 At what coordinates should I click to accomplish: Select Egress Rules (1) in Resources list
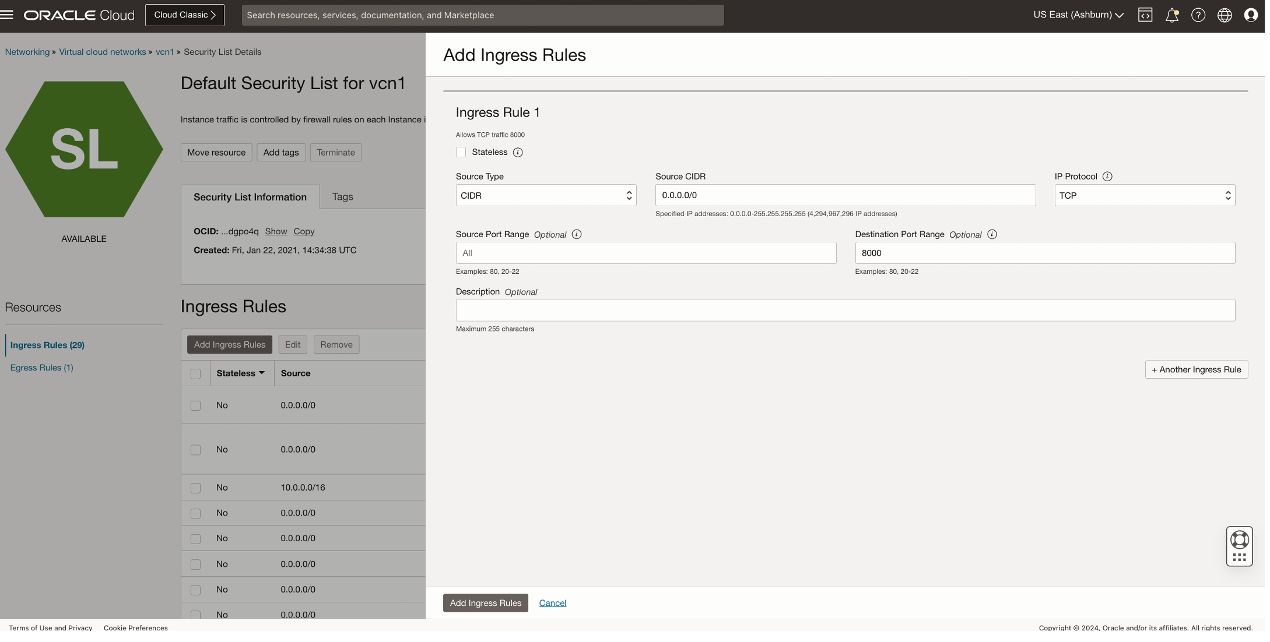pyautogui.click(x=42, y=368)
